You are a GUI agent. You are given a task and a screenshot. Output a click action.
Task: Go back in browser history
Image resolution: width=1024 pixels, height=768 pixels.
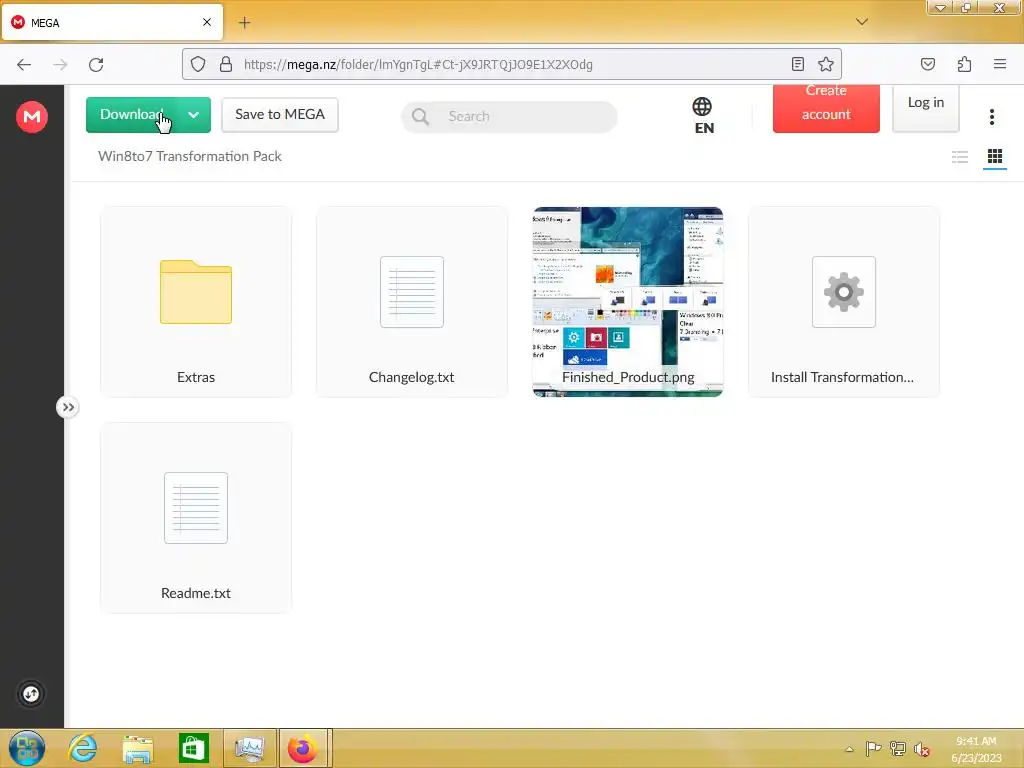click(x=24, y=65)
